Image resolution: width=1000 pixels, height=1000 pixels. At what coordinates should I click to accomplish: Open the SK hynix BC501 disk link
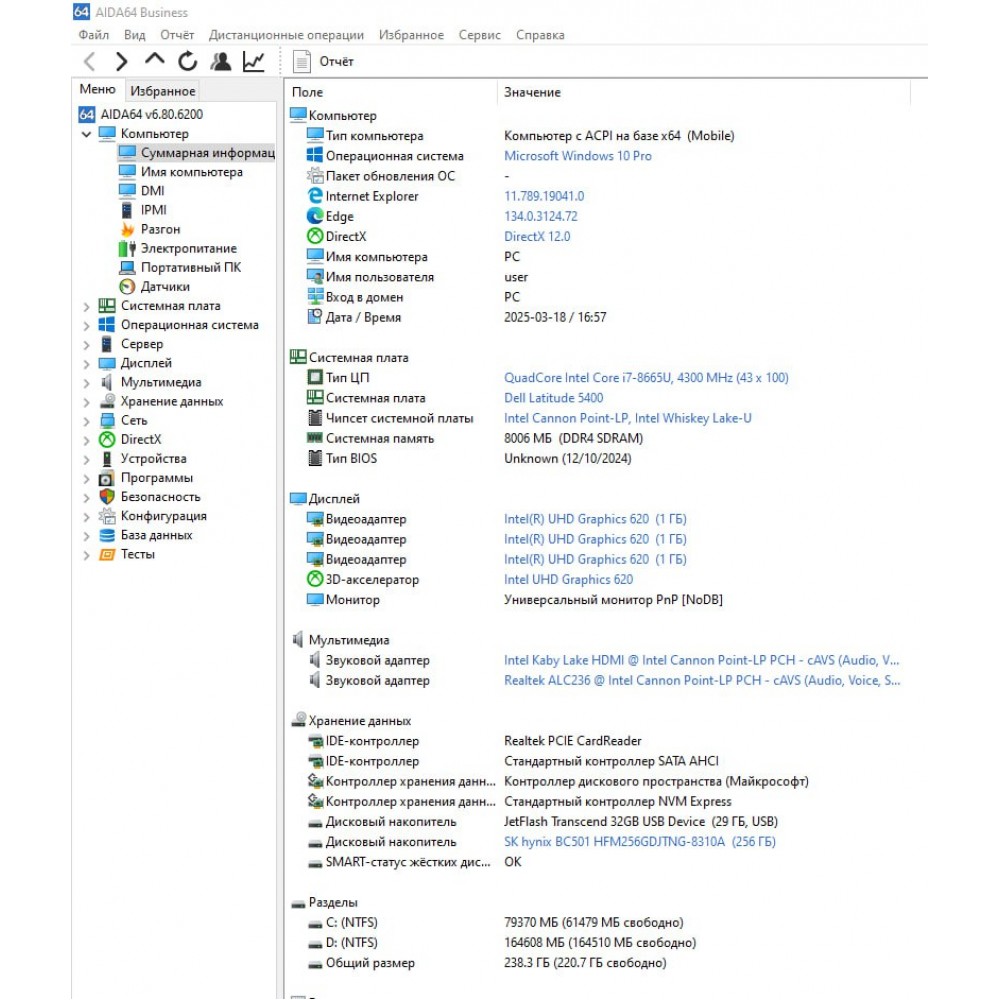point(640,842)
